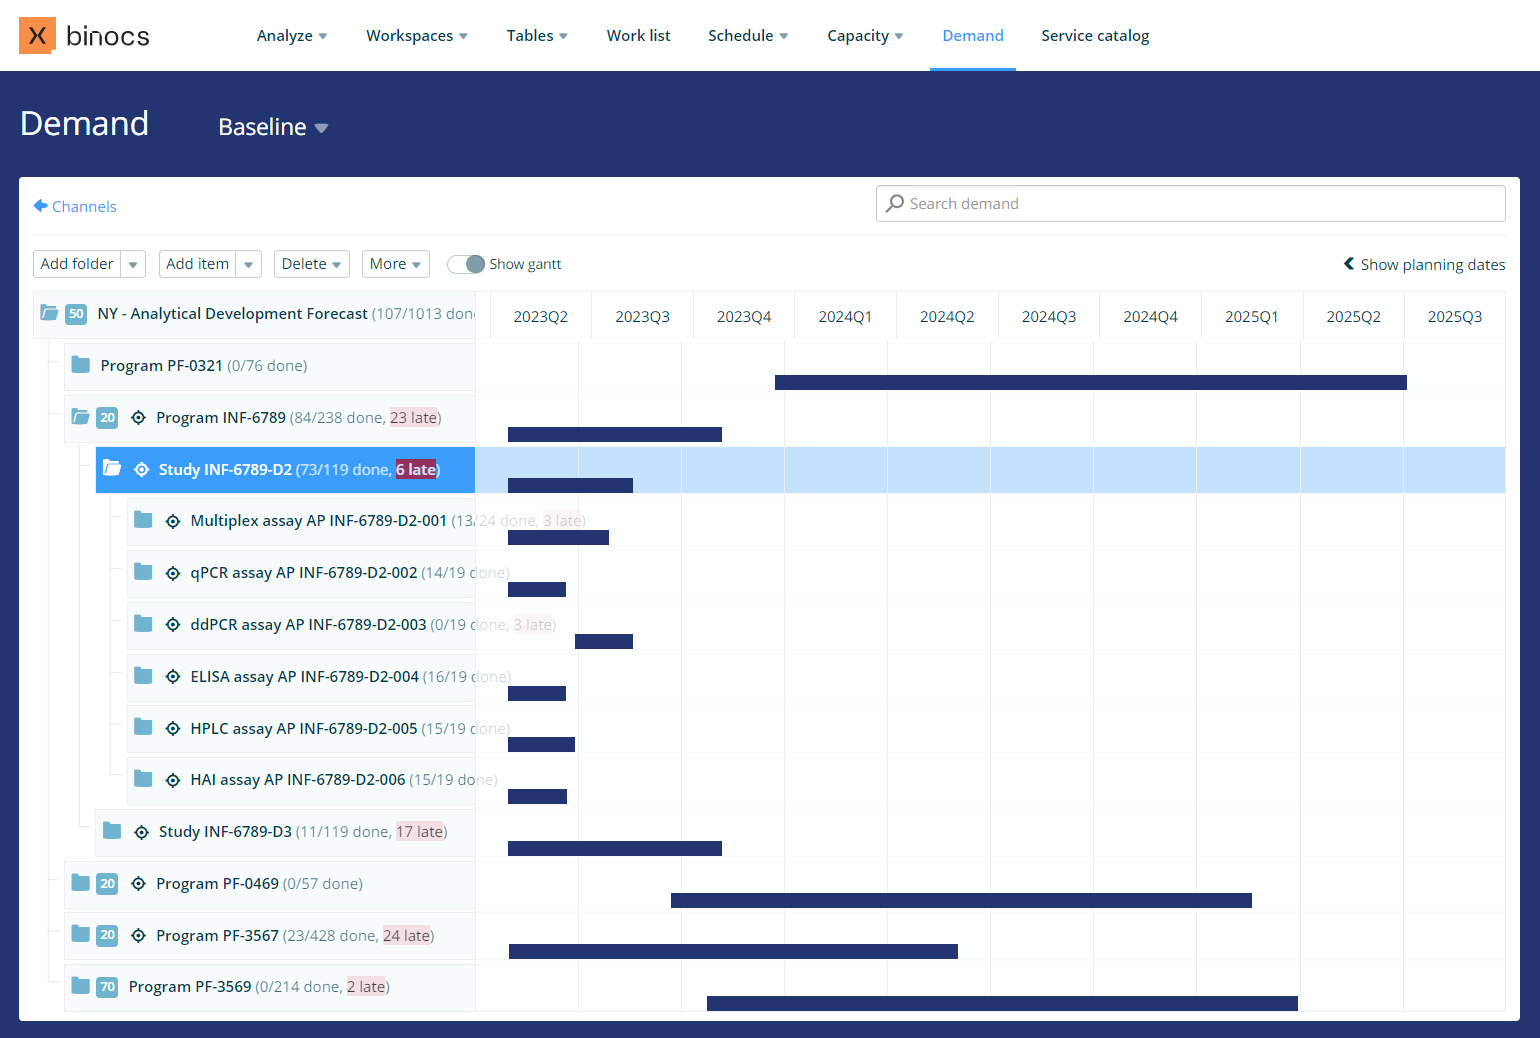This screenshot has width=1540, height=1038.
Task: Click target icon of ELISA assay row
Action: [x=173, y=677]
